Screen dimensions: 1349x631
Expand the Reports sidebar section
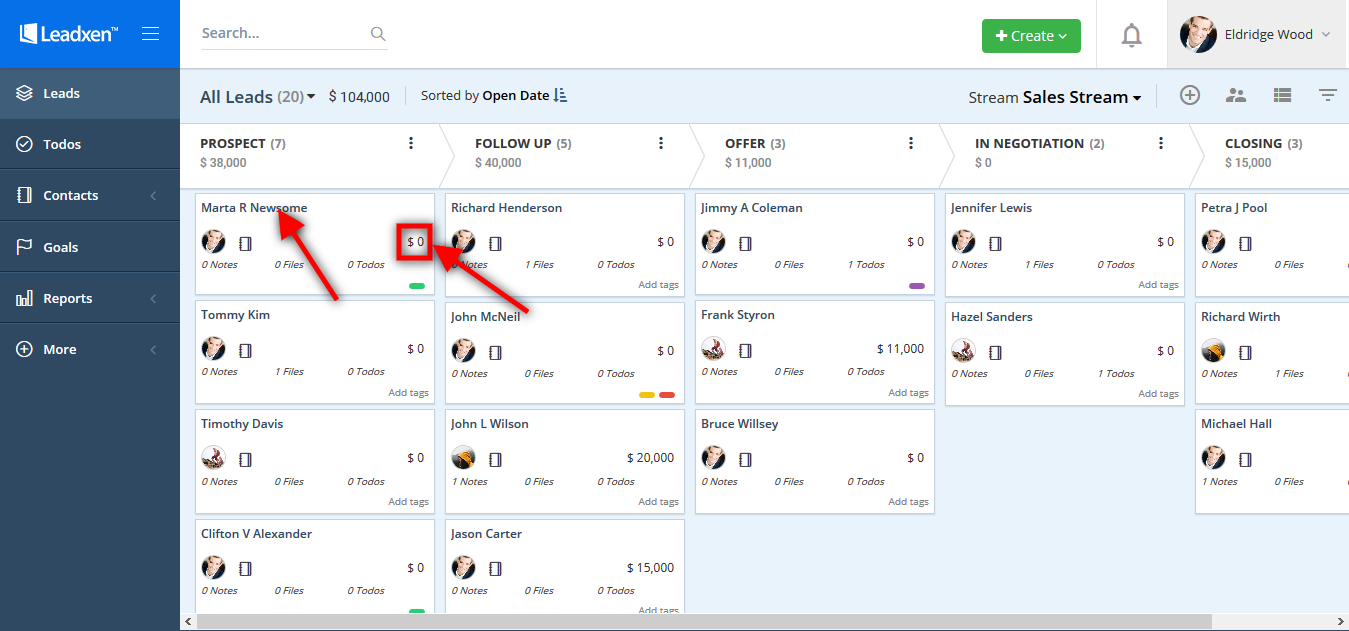pyautogui.click(x=90, y=298)
